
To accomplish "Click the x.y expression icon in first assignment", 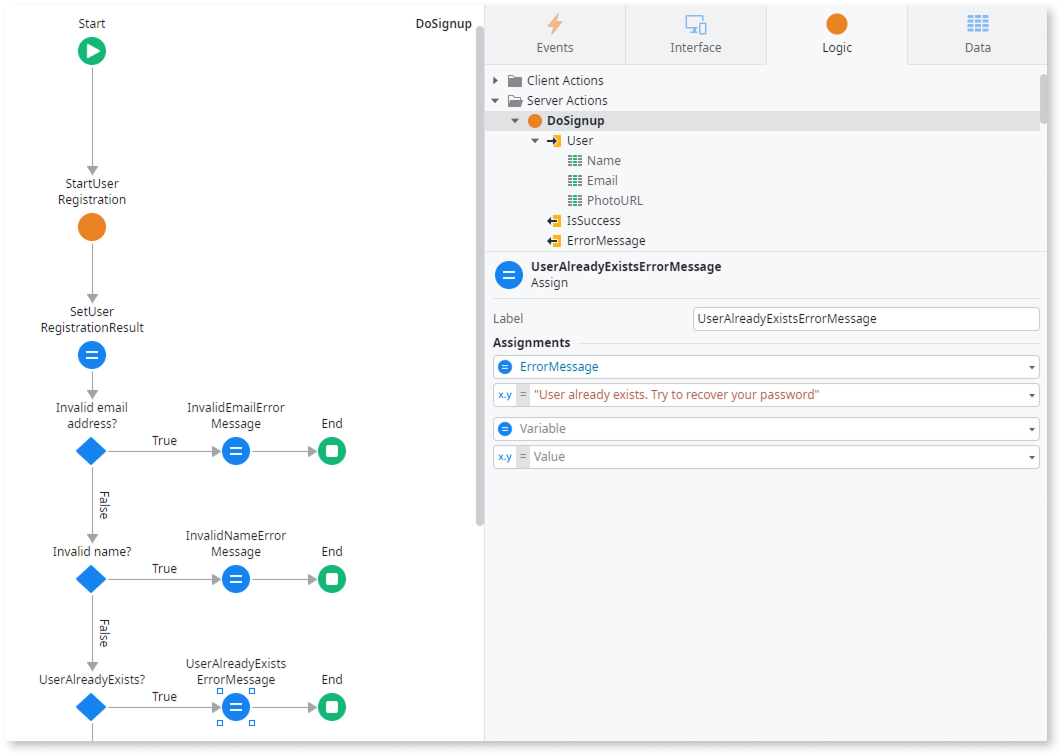I will [x=505, y=394].
